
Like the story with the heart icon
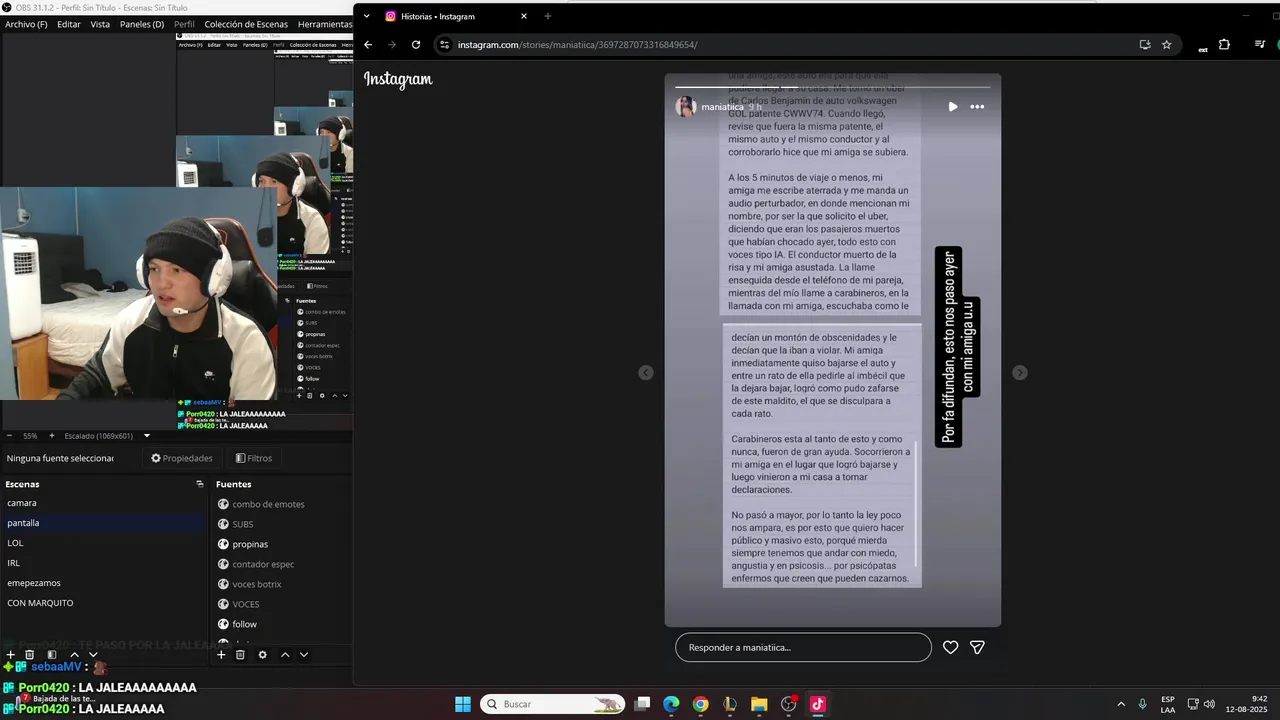coord(951,647)
